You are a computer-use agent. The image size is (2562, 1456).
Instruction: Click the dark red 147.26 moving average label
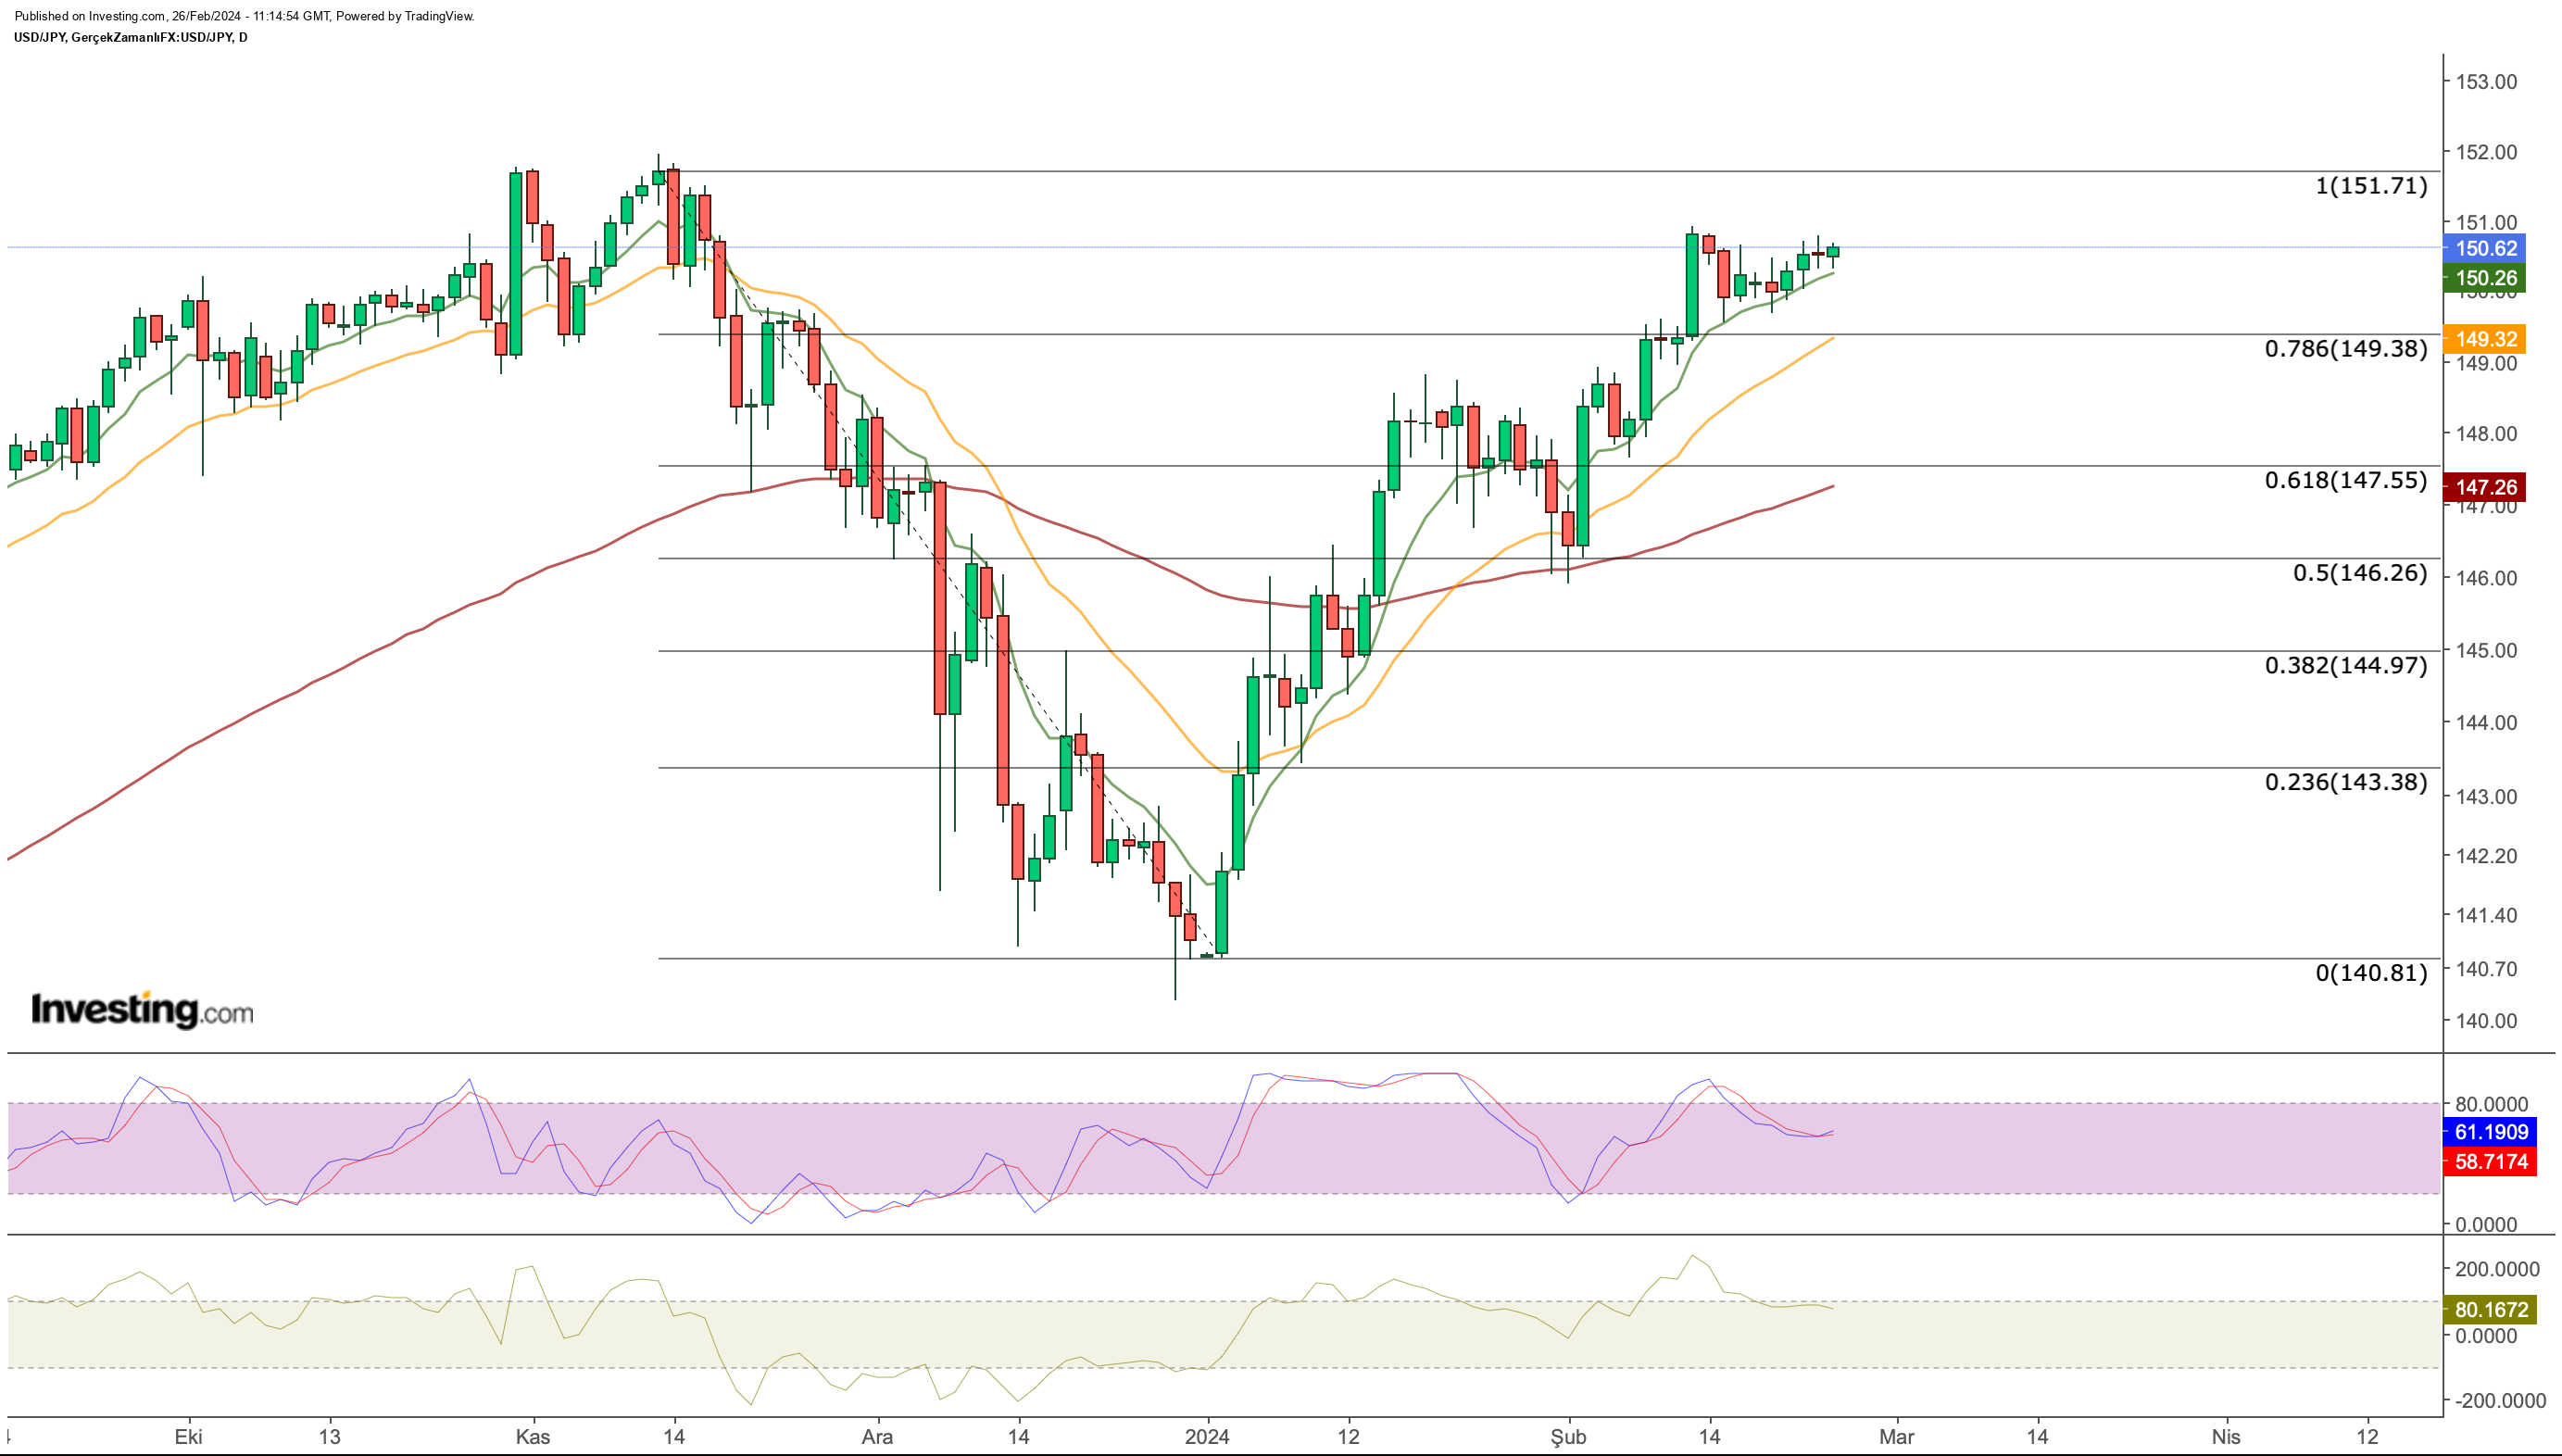[x=2485, y=487]
